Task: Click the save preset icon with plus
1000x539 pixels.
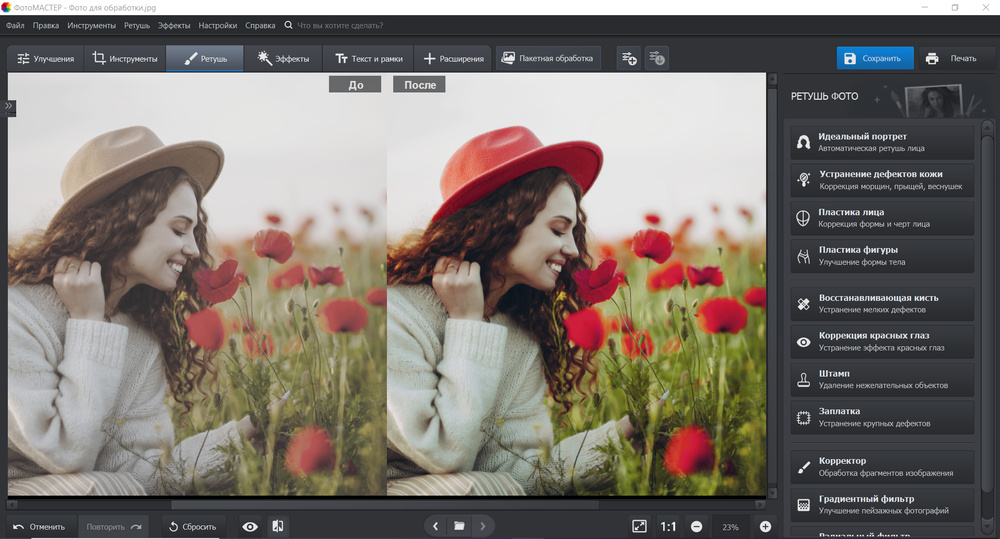Action: [x=628, y=59]
